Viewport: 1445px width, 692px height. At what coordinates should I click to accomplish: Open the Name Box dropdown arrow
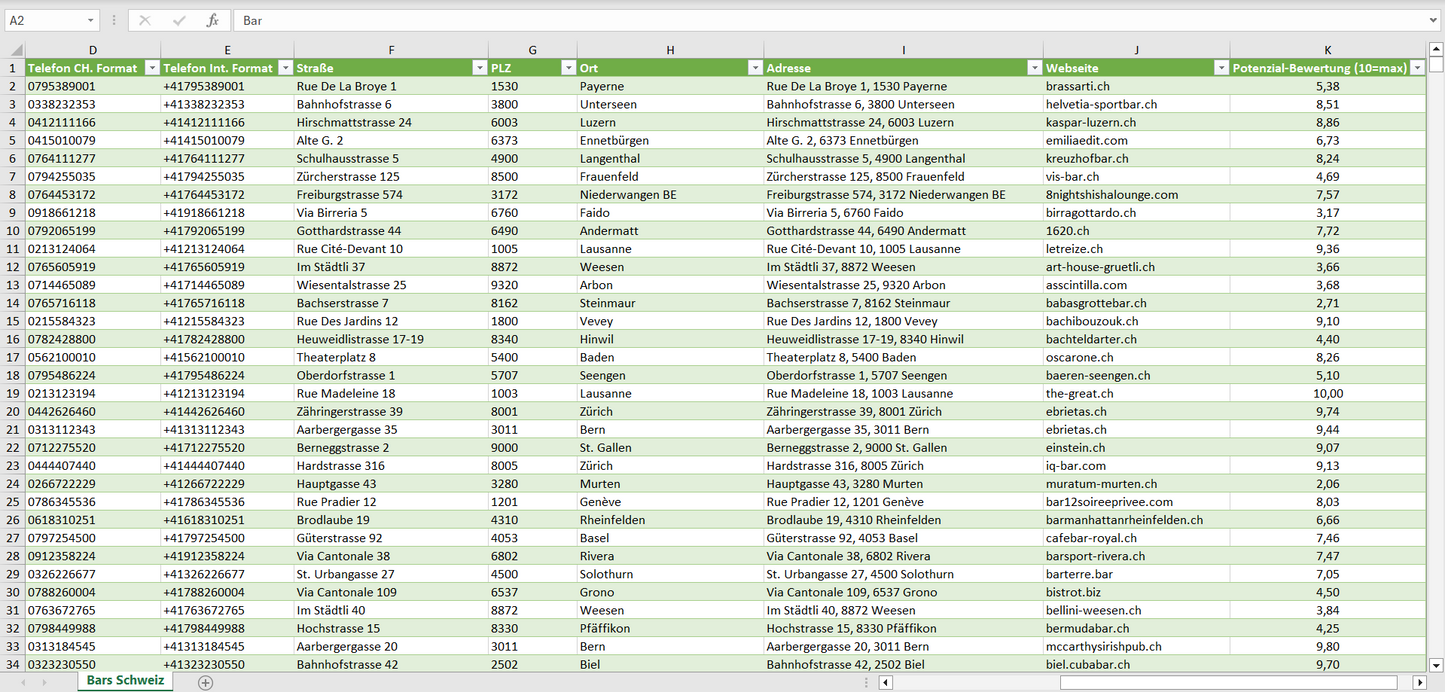coord(91,20)
